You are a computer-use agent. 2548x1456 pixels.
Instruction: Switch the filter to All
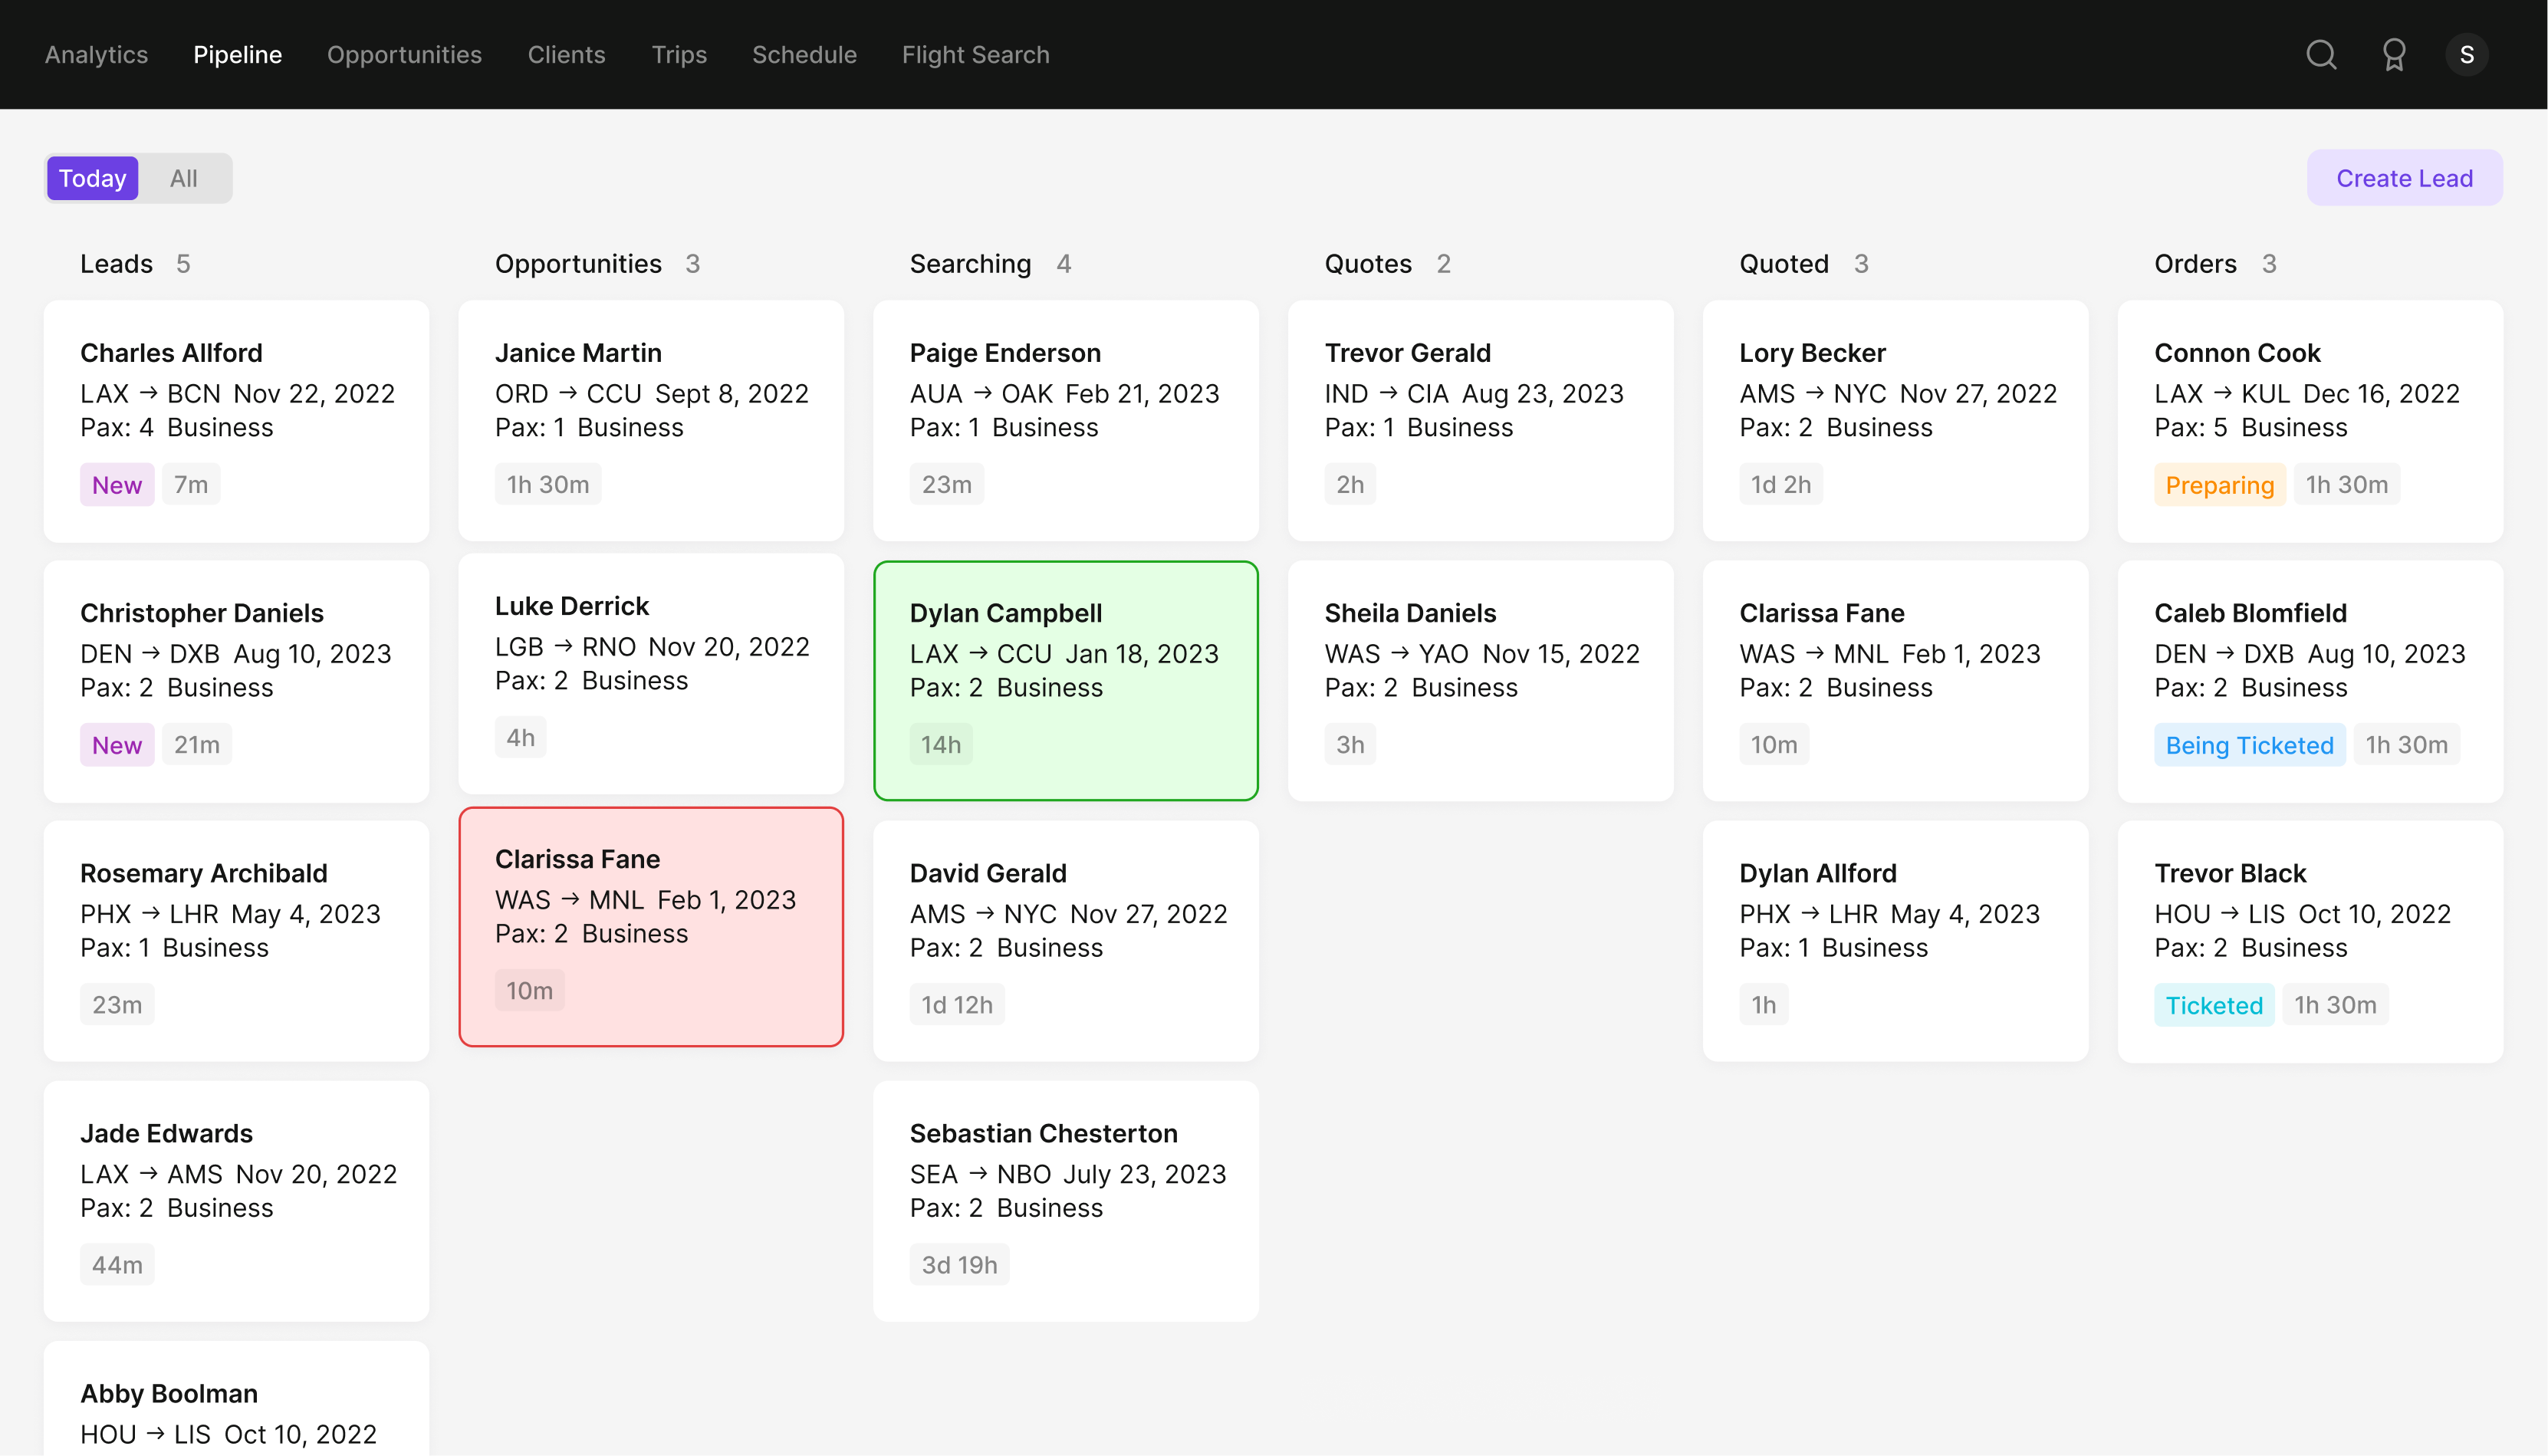click(184, 178)
